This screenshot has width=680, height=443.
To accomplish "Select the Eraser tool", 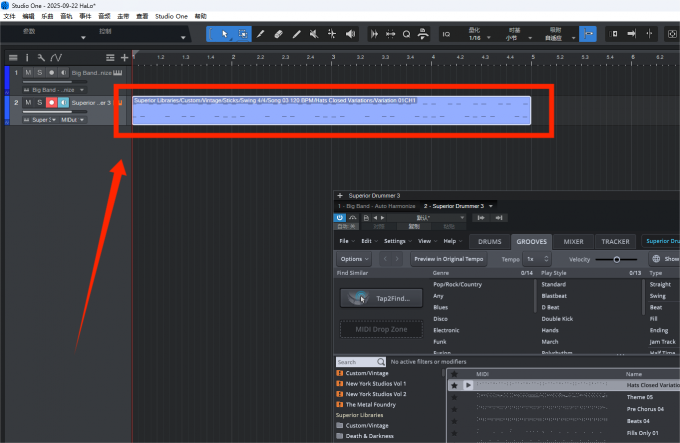I will pyautogui.click(x=279, y=34).
